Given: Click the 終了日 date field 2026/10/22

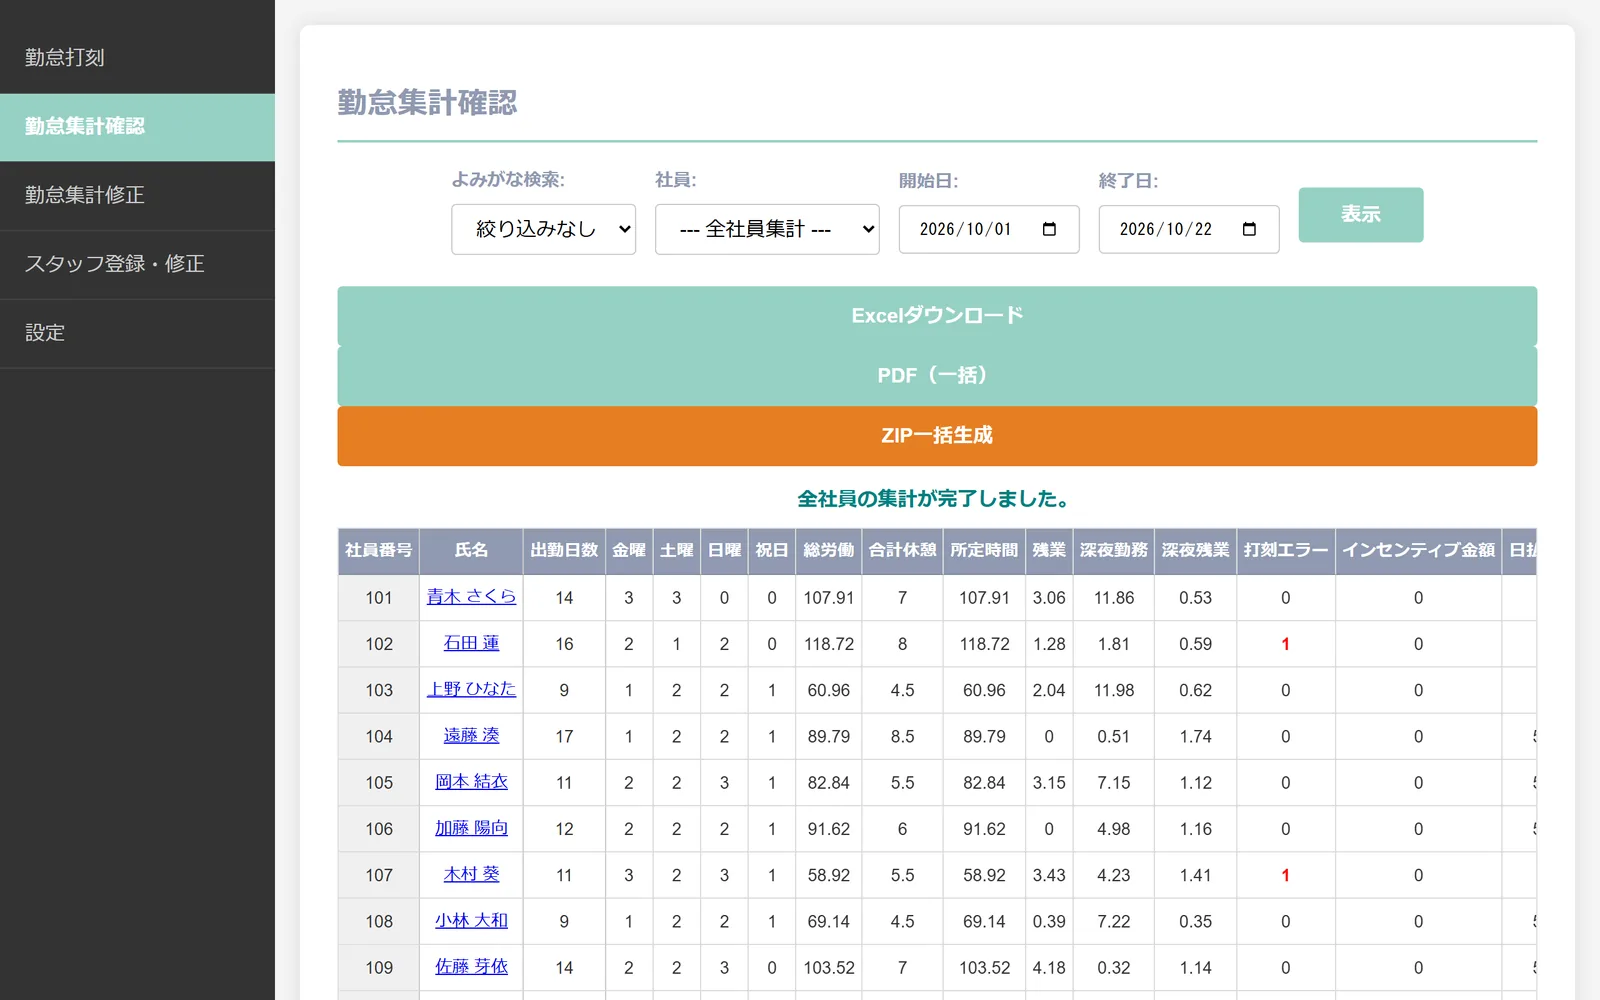Looking at the screenshot, I should point(1188,229).
